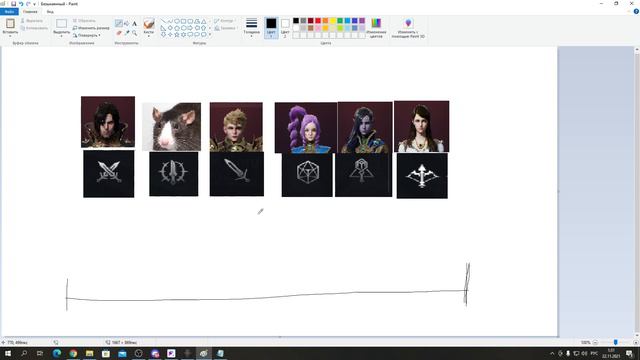640x360 pixels.
Task: Choose the Right arrow shape
Action: (x=190, y=28)
